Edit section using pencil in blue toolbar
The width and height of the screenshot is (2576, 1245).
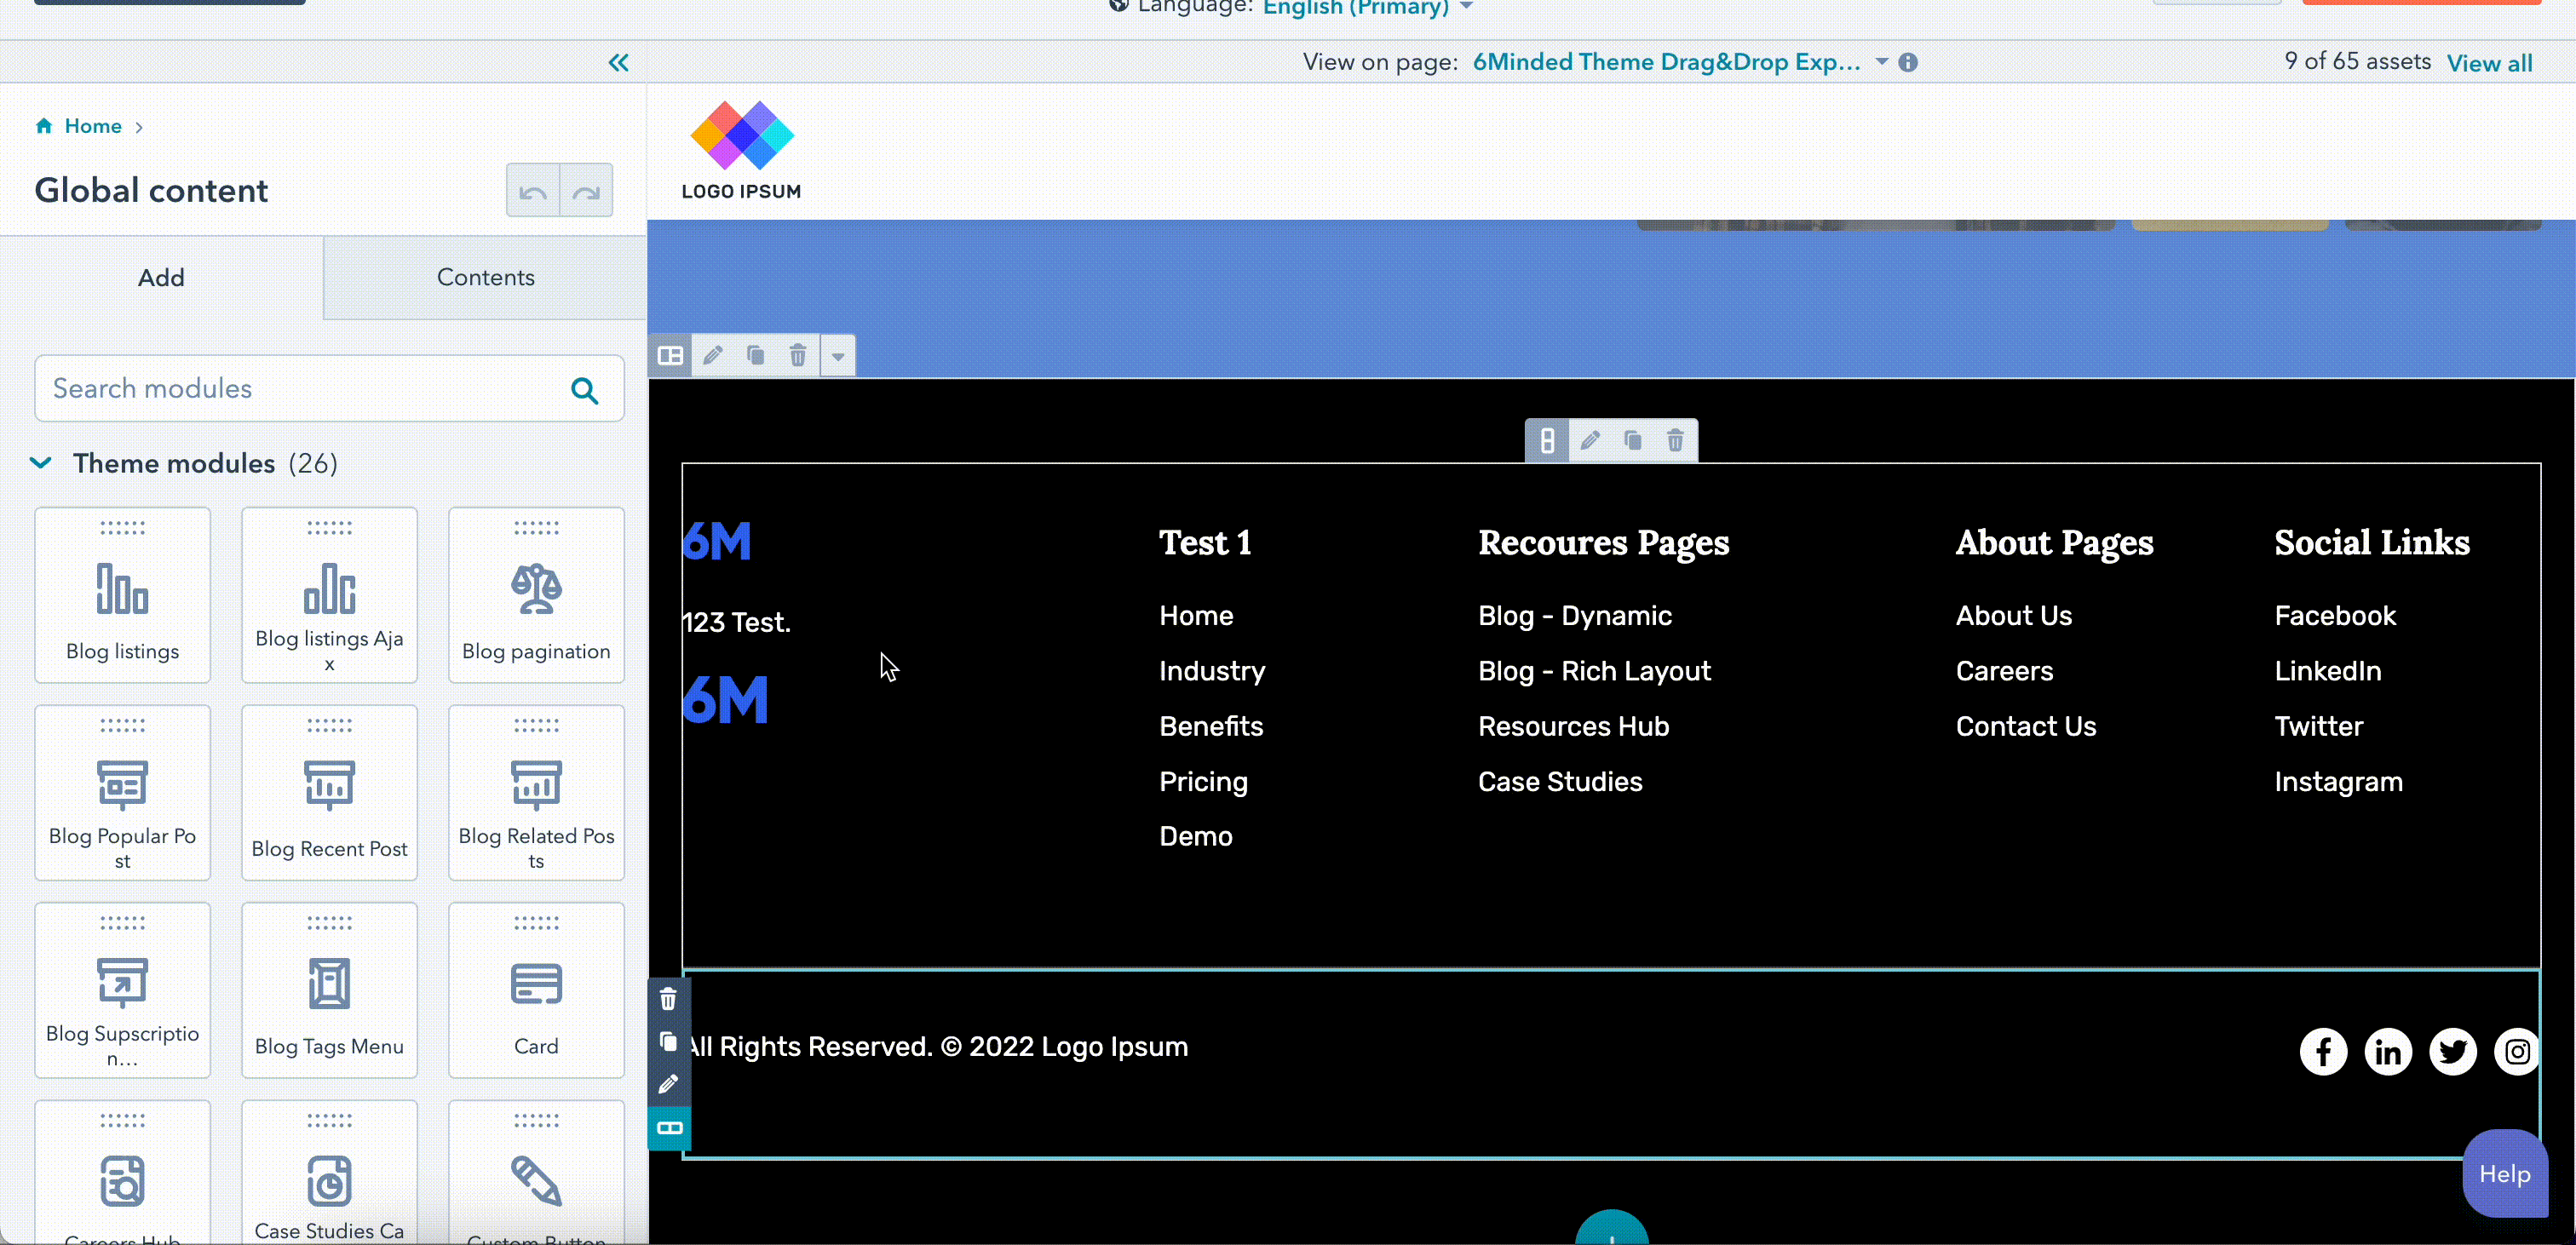pos(713,356)
